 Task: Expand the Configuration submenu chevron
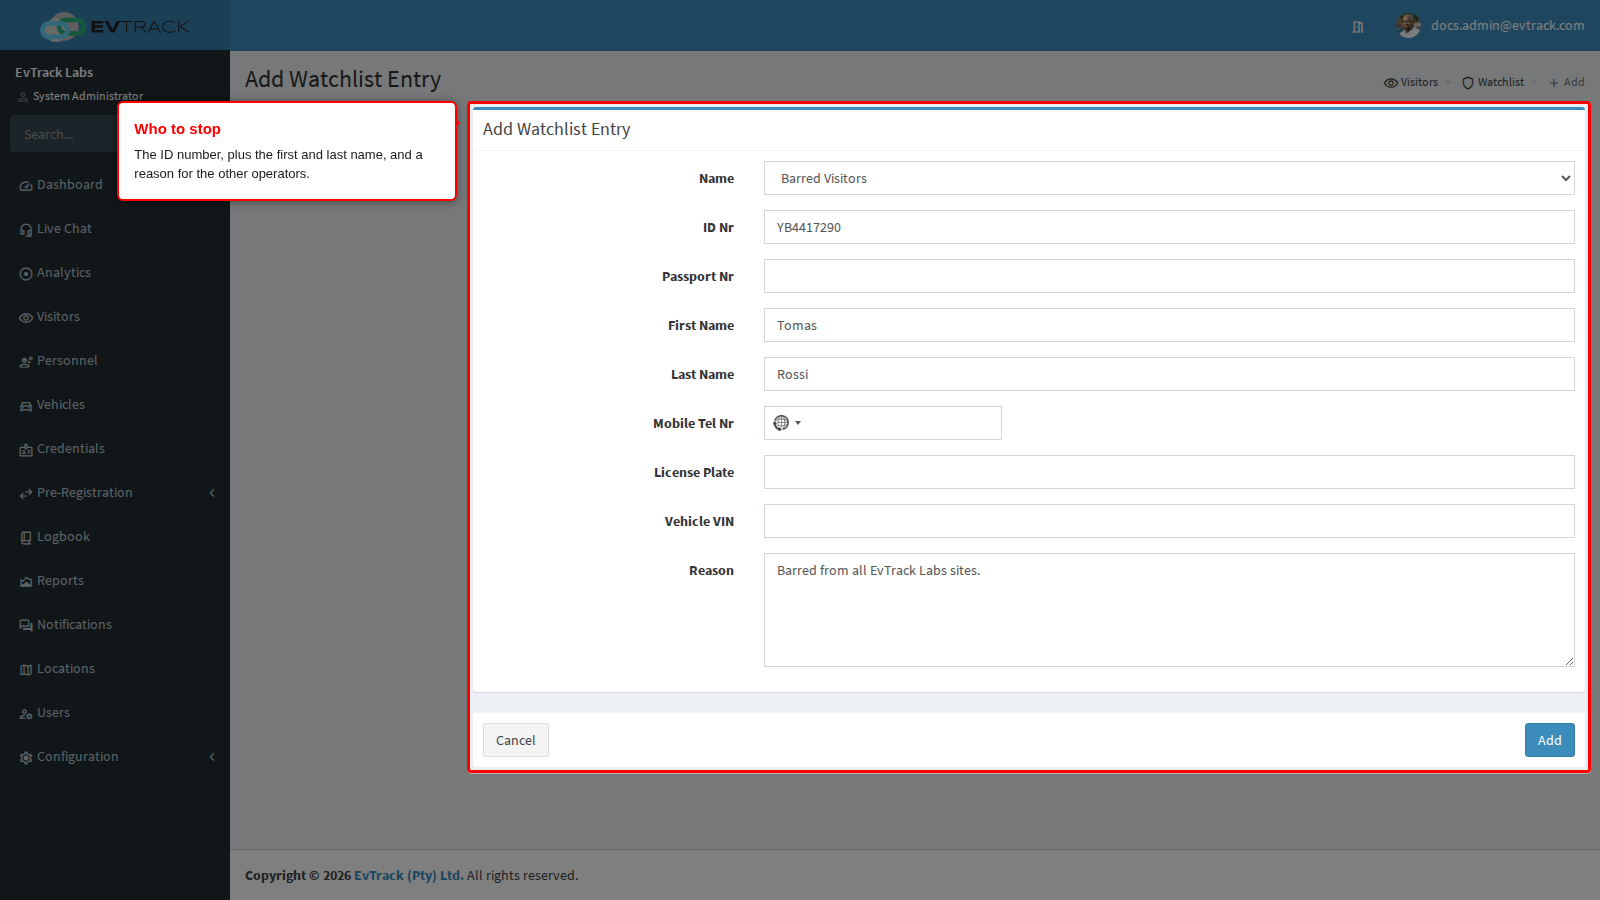pos(212,757)
